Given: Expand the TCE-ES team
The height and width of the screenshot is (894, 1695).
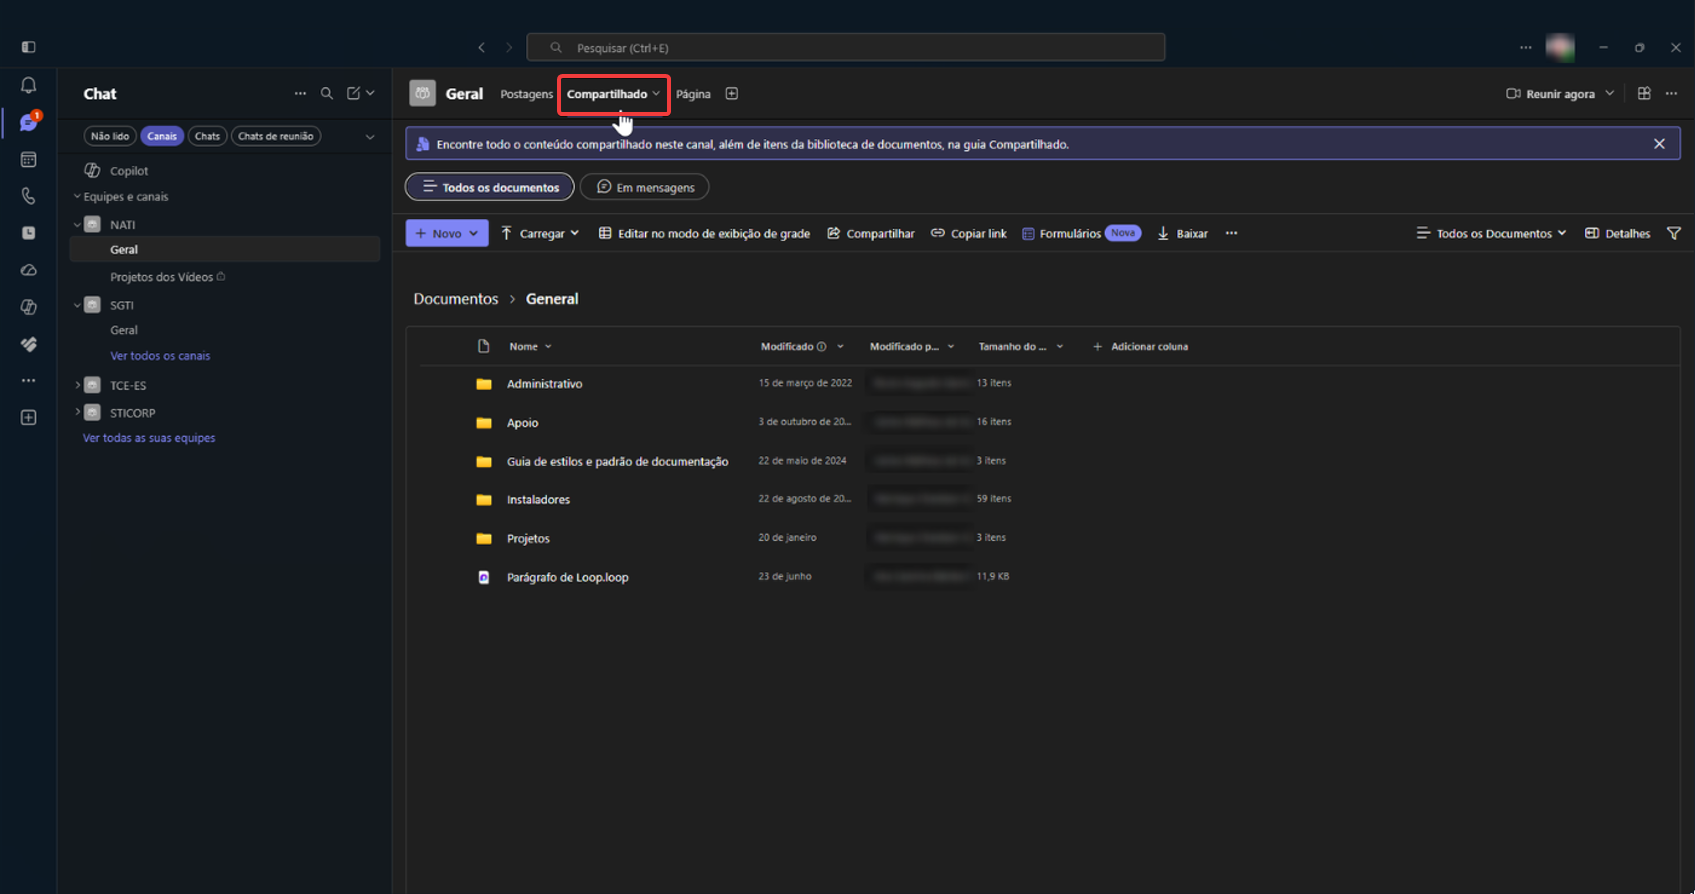Looking at the screenshot, I should [77, 385].
